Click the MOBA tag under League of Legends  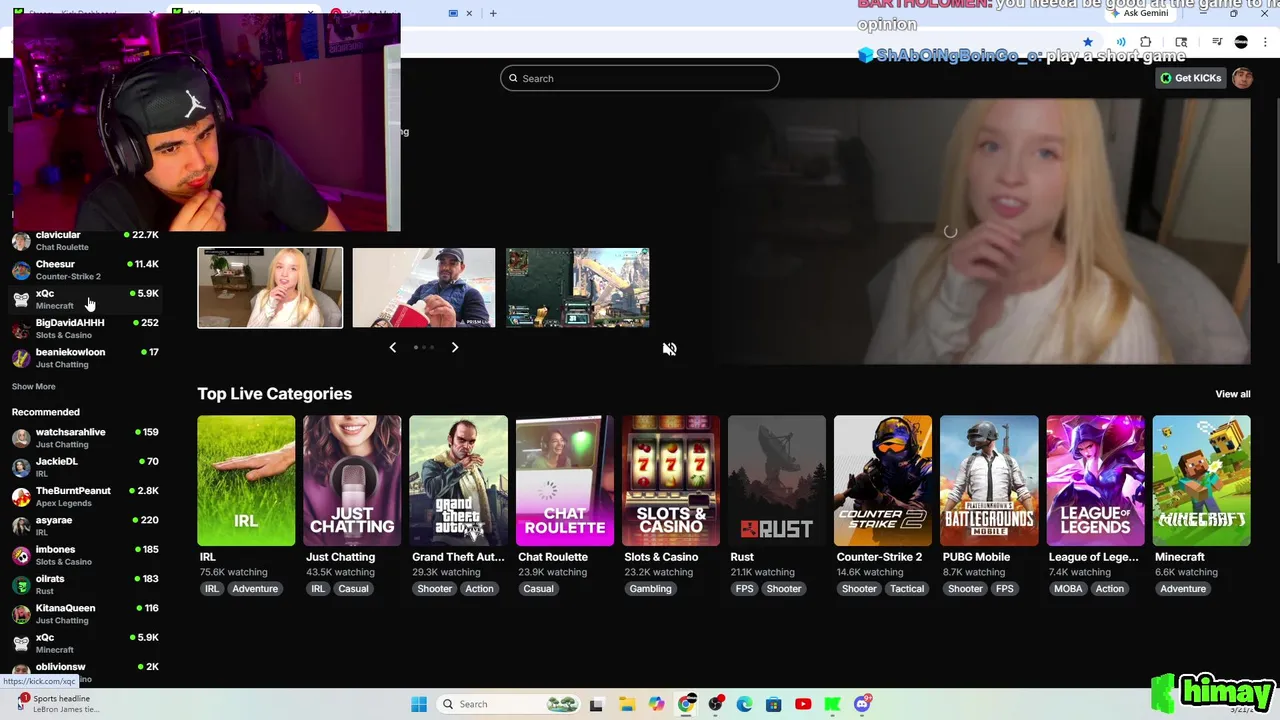(x=1068, y=589)
